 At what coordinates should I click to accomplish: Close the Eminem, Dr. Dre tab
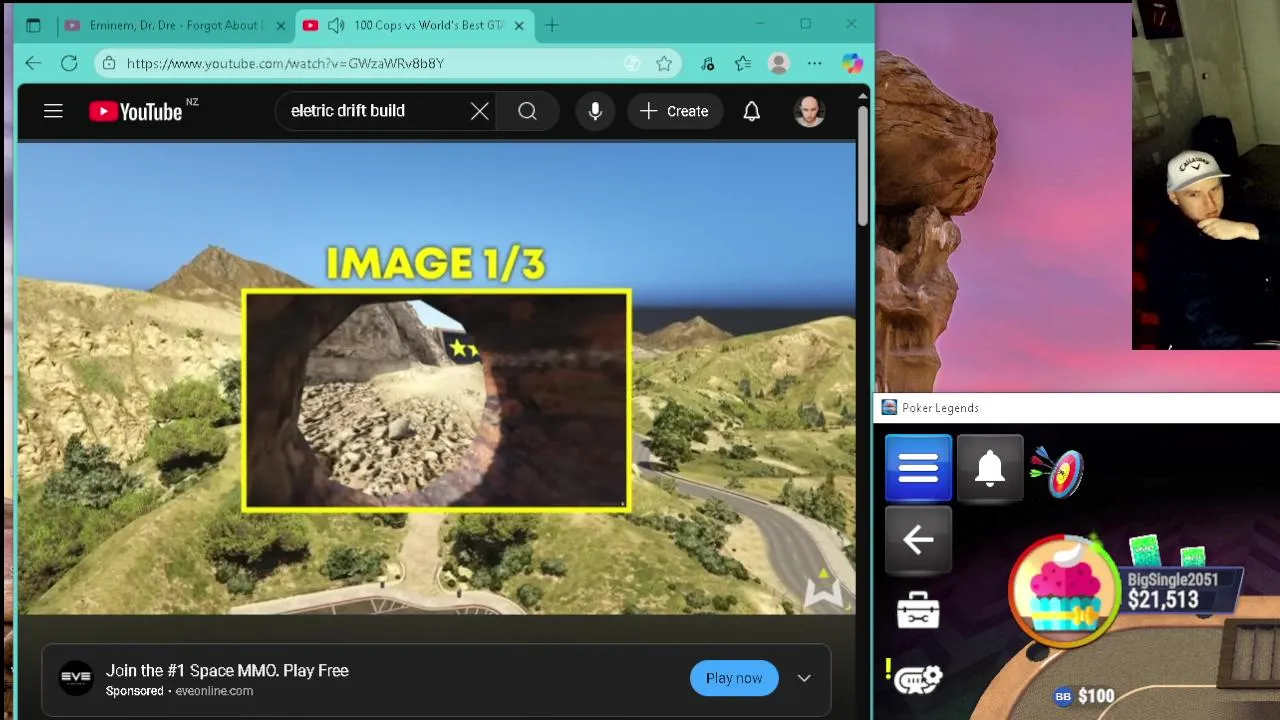(x=281, y=25)
